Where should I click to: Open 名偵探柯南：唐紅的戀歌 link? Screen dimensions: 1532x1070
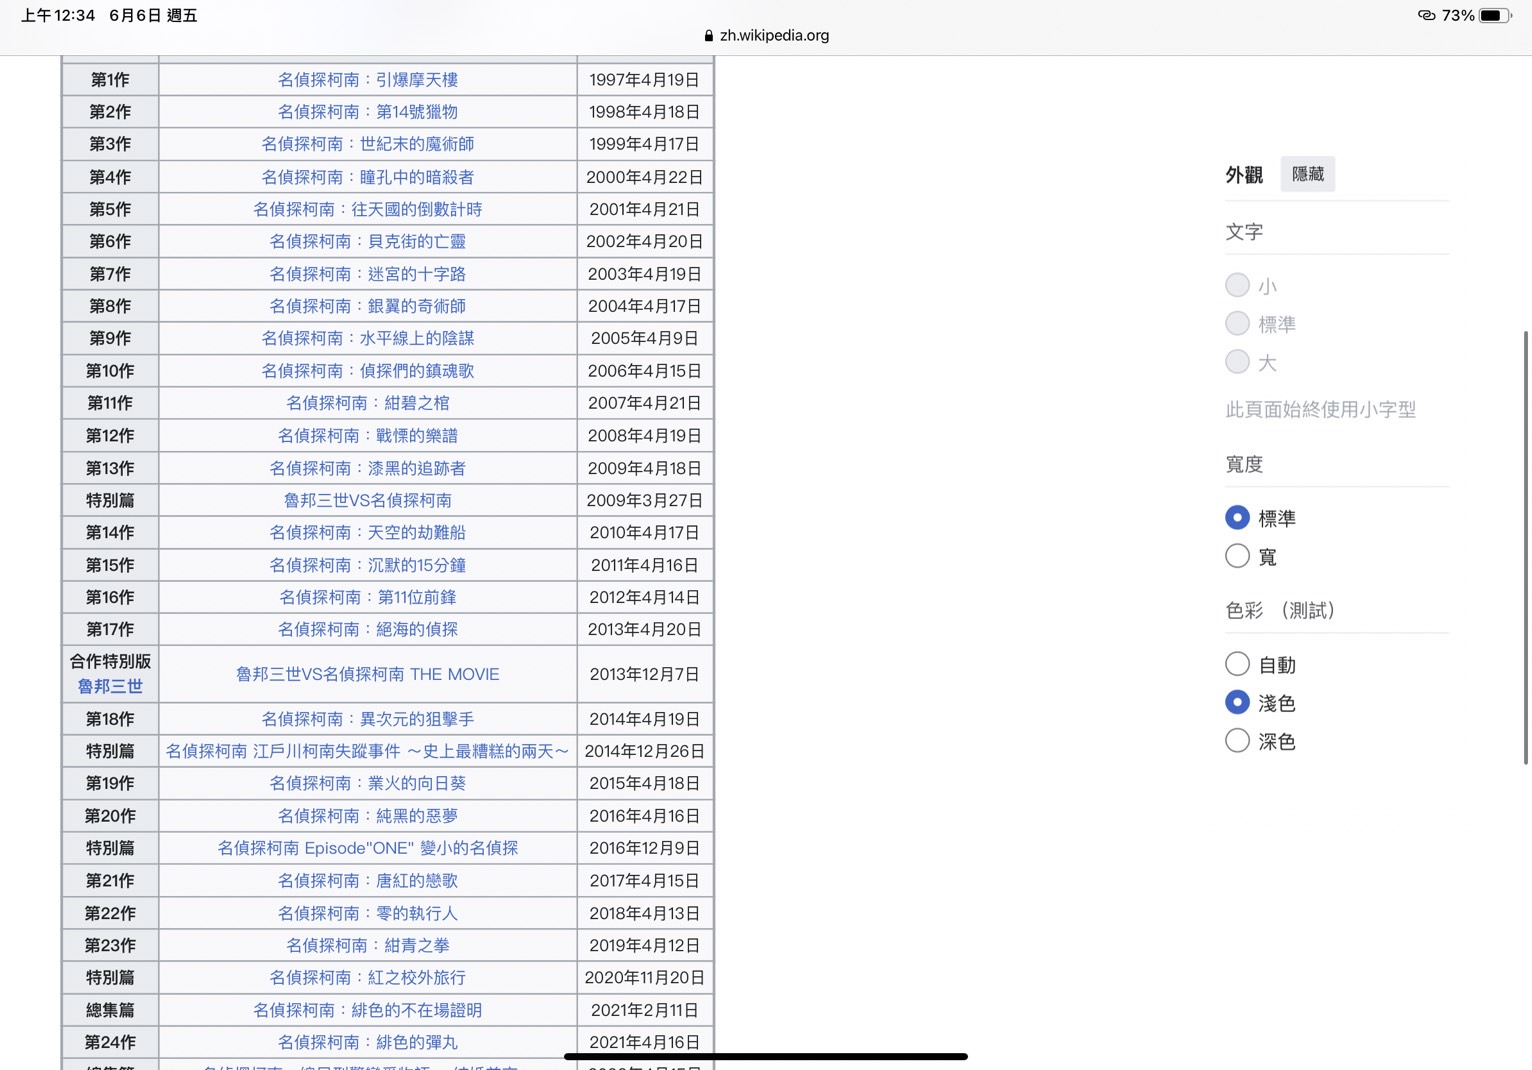coord(368,881)
